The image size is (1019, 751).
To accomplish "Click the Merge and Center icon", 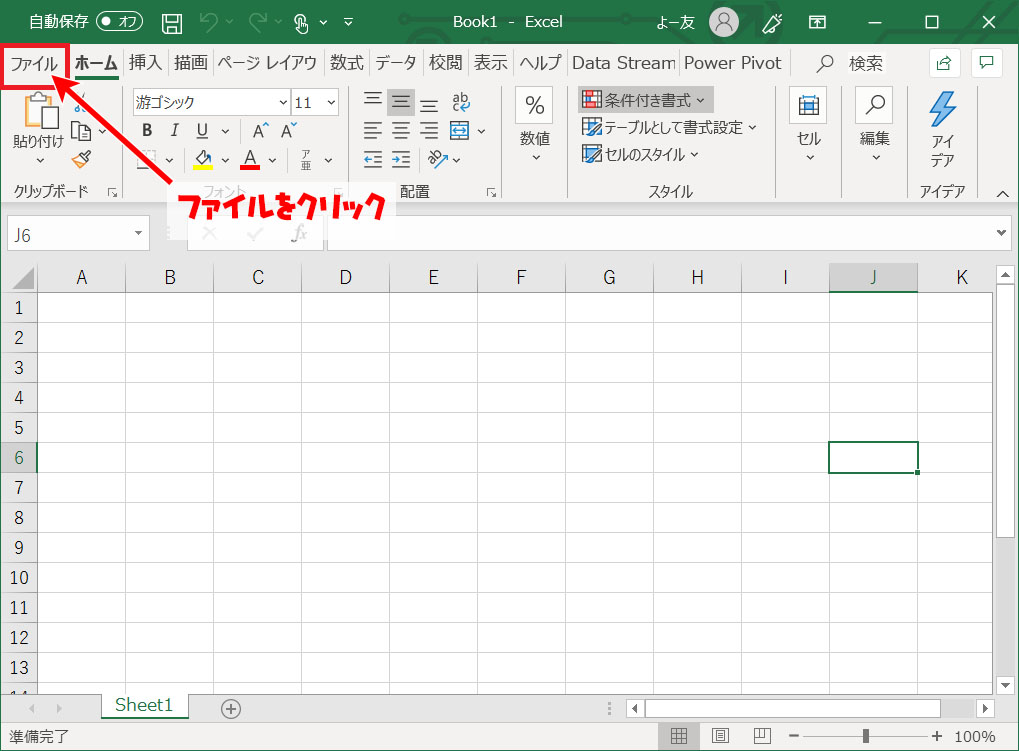I will pyautogui.click(x=459, y=131).
